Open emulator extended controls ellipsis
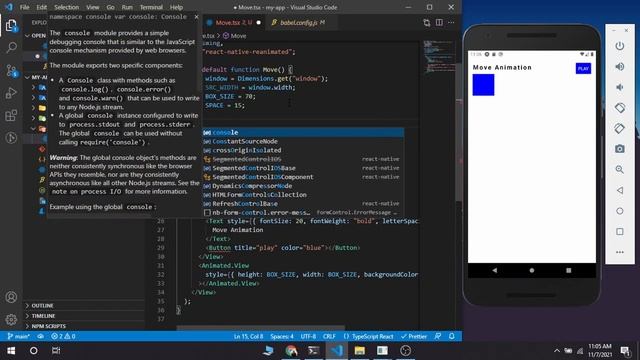 point(620,252)
